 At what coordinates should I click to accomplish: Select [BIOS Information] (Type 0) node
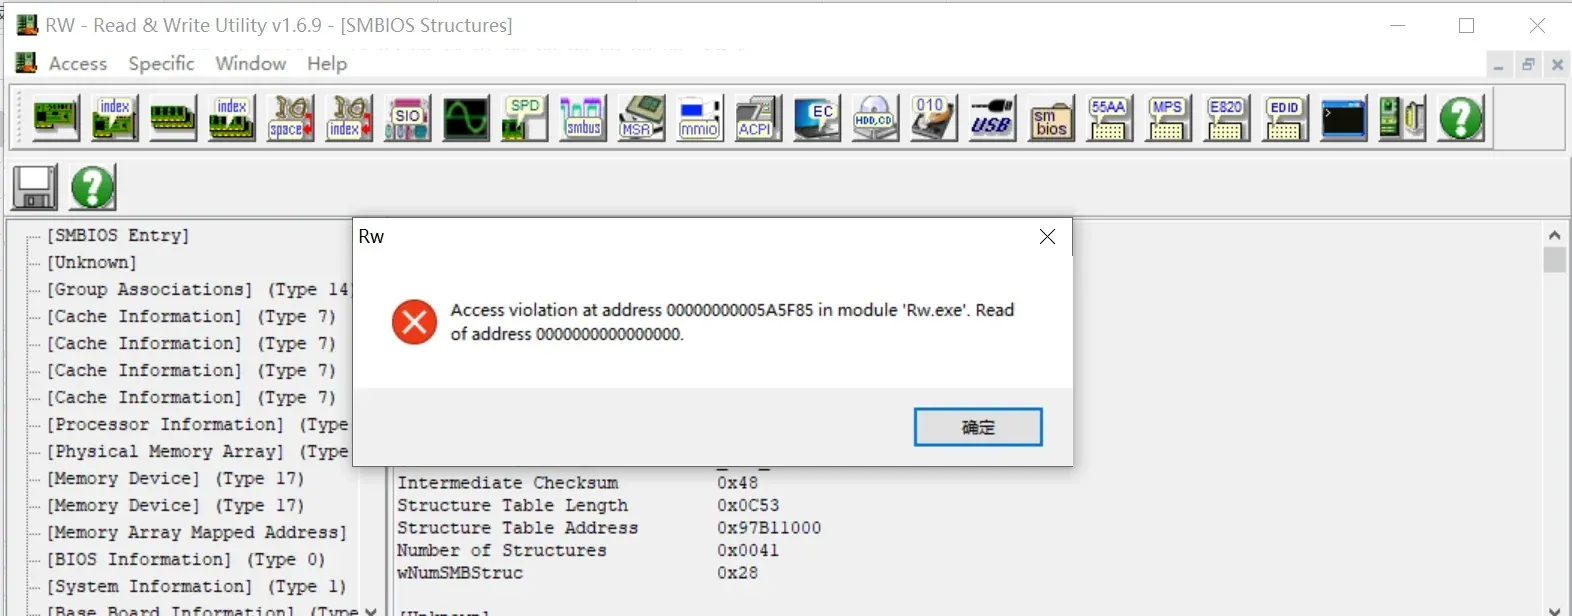[x=185, y=559]
